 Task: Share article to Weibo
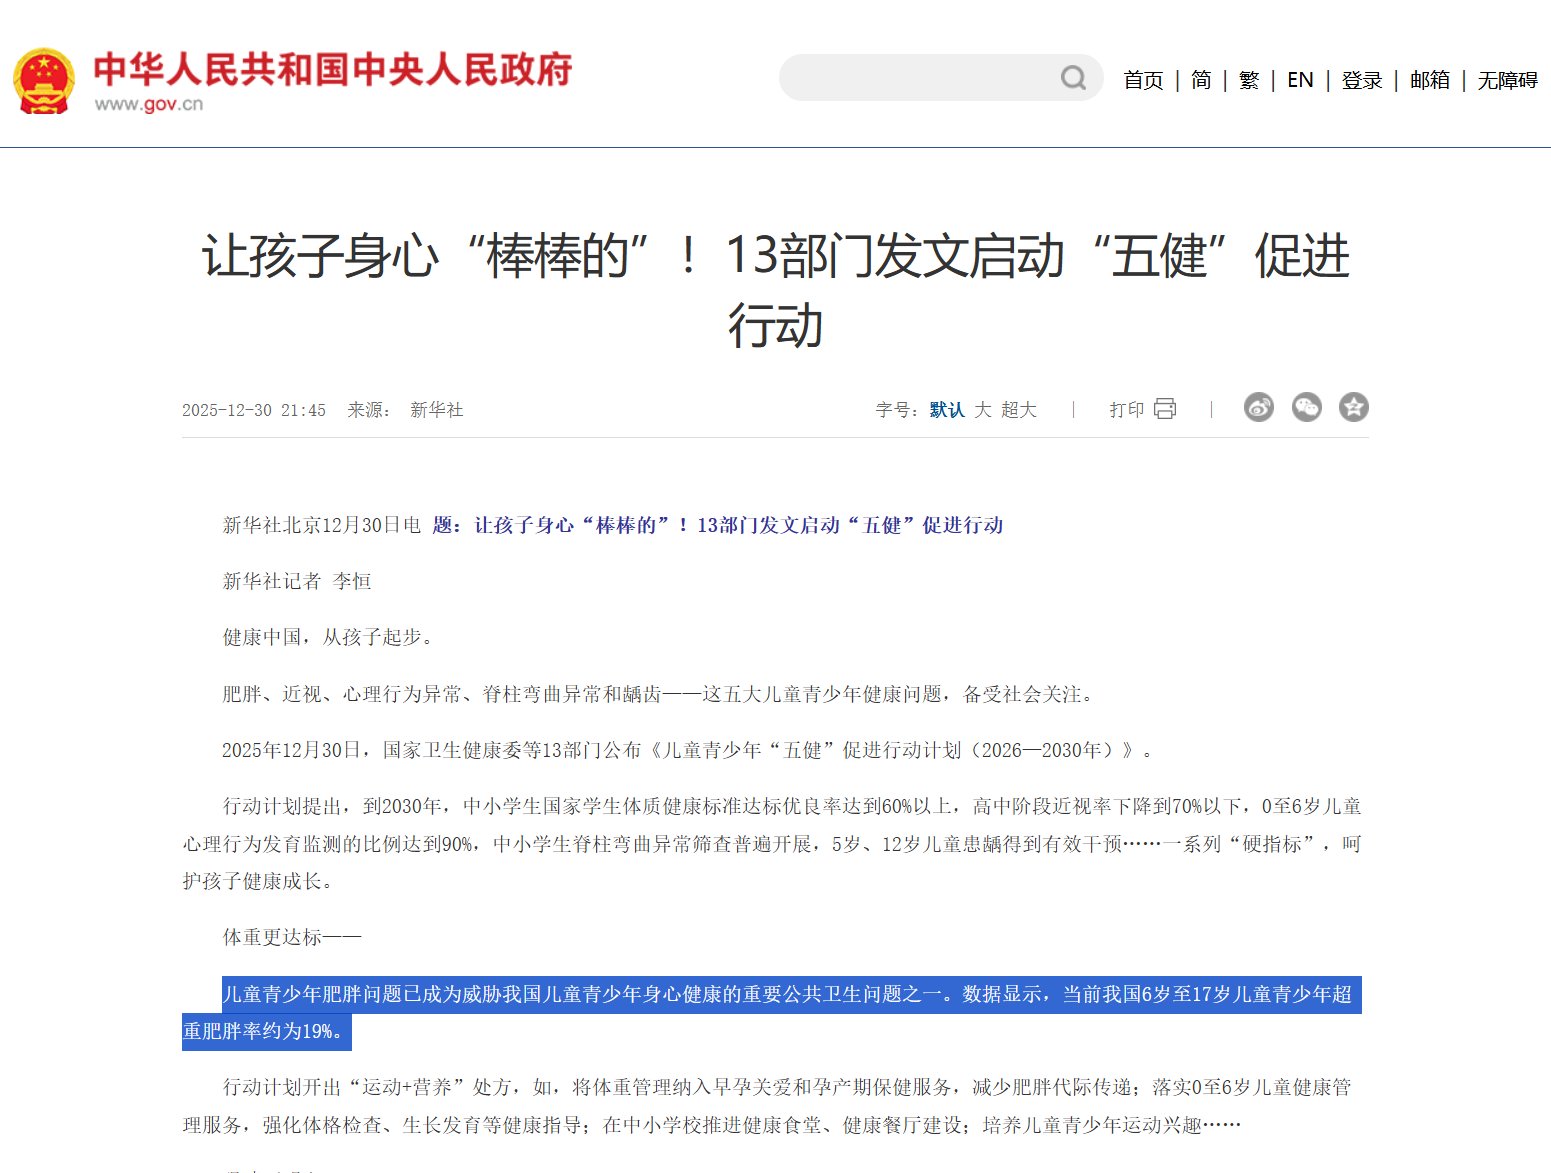coord(1258,408)
